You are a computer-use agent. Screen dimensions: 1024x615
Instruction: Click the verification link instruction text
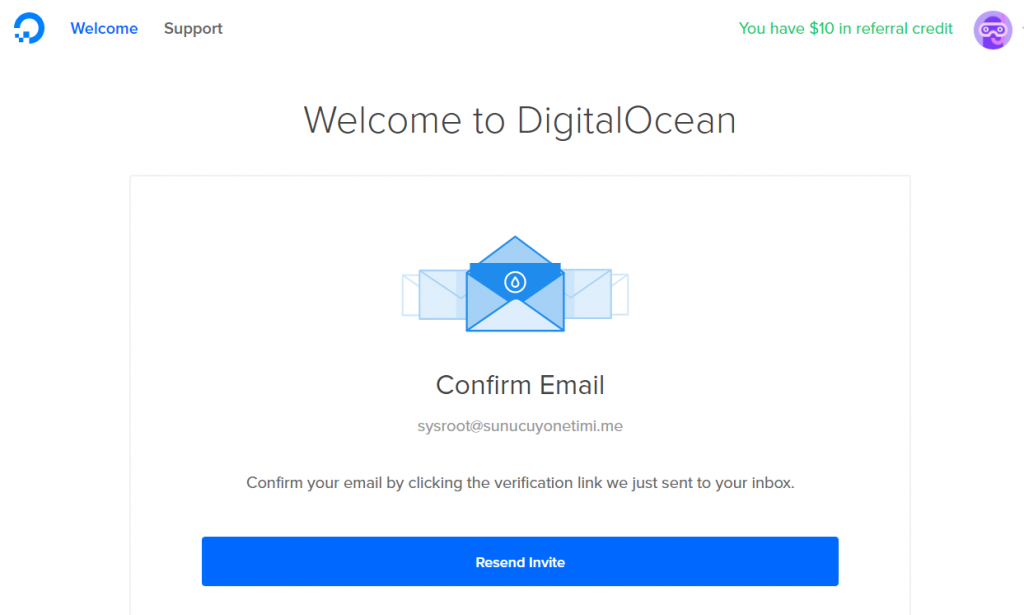(520, 483)
